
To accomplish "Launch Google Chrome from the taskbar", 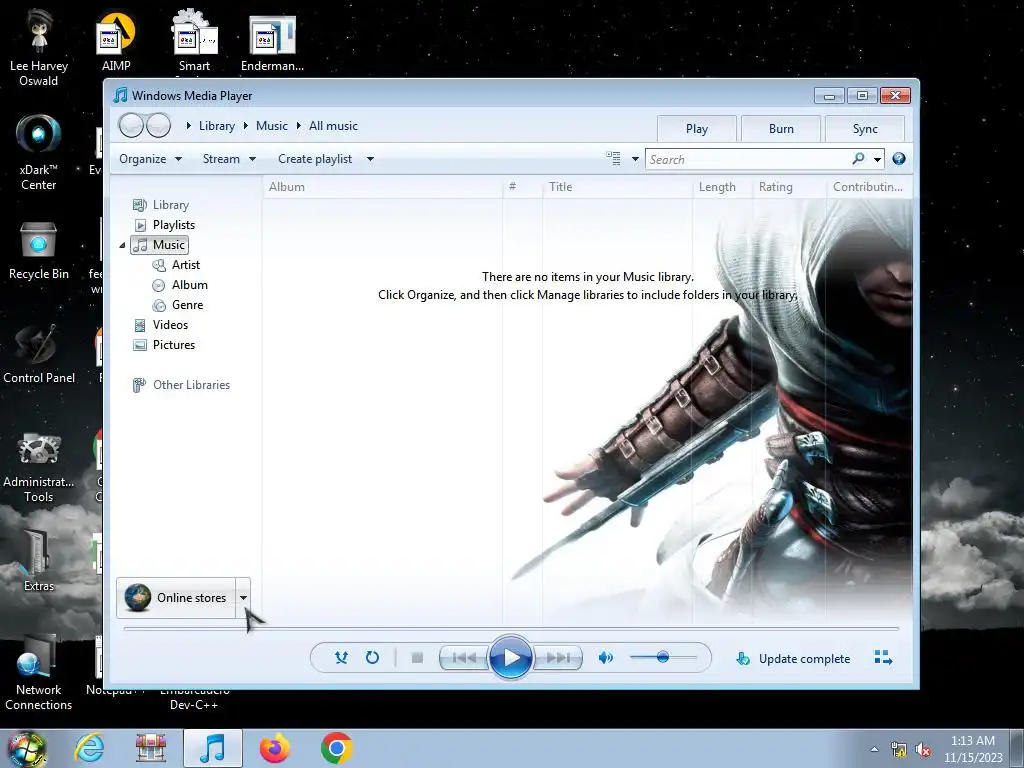I will 336,748.
